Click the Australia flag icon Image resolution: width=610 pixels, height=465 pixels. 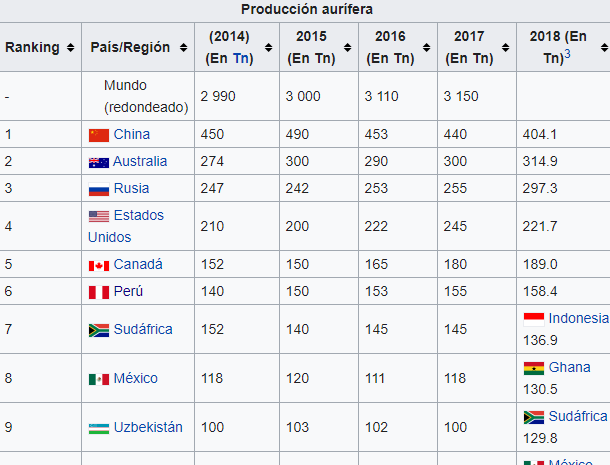pyautogui.click(x=99, y=163)
